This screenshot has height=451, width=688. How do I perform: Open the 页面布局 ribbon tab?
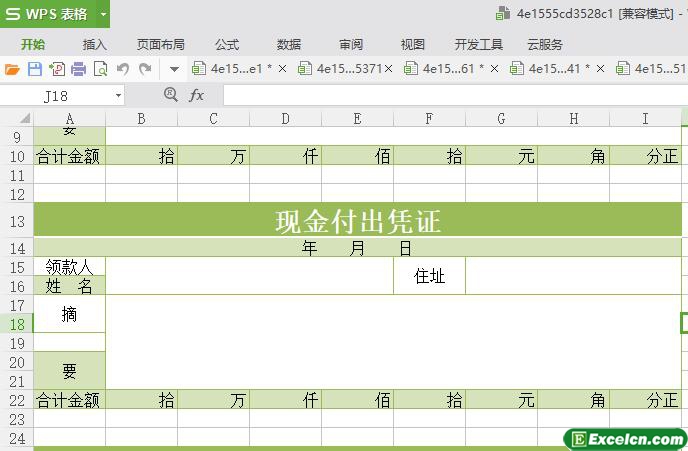click(x=160, y=44)
